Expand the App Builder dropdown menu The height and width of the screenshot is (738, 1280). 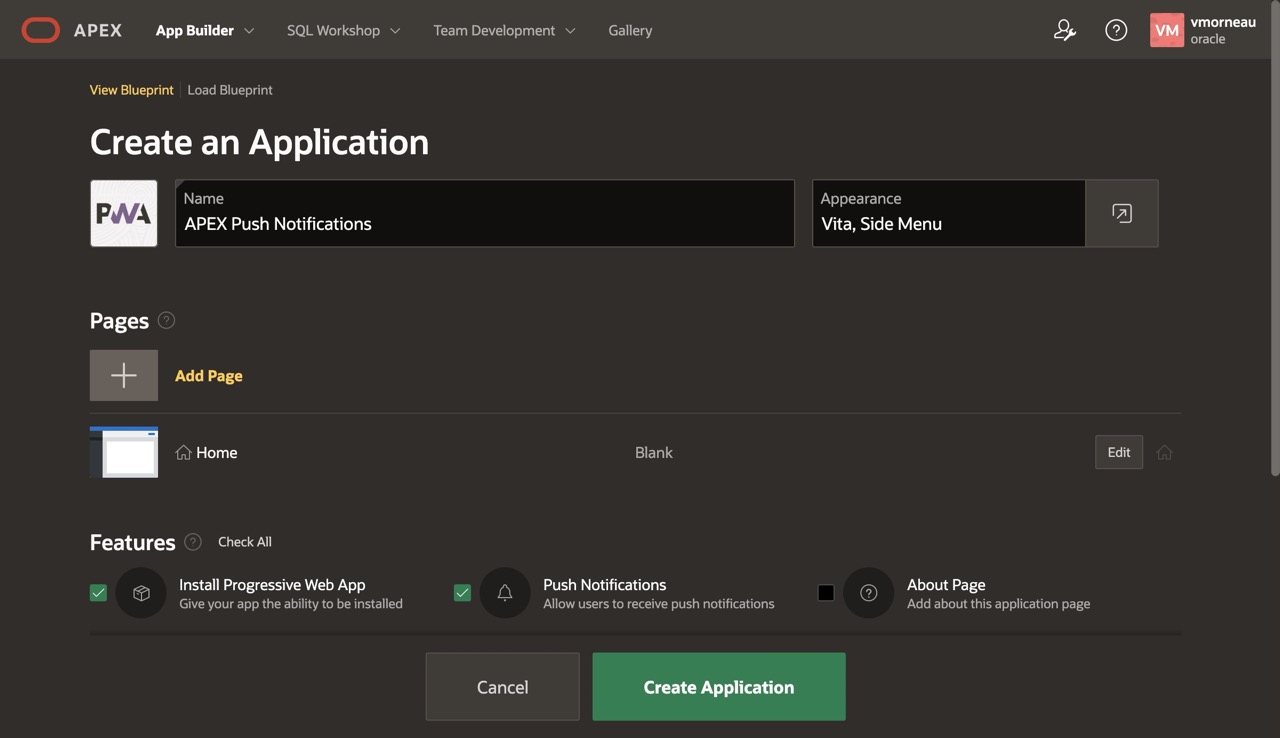[x=205, y=30]
